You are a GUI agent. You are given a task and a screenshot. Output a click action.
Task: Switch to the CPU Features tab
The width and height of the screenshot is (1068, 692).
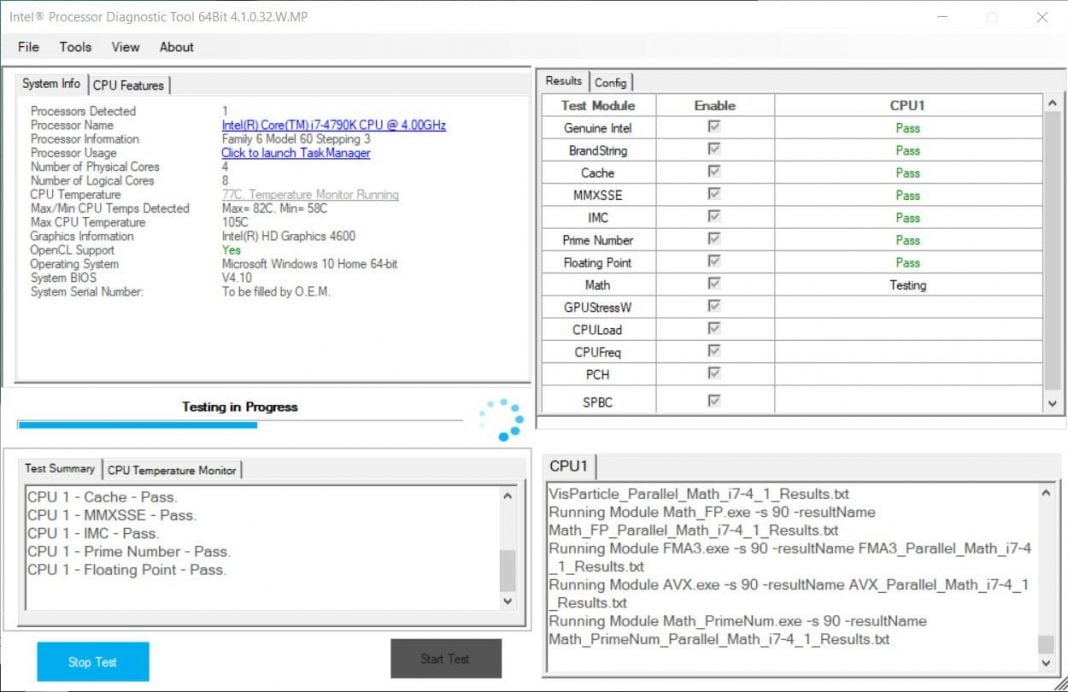(130, 84)
